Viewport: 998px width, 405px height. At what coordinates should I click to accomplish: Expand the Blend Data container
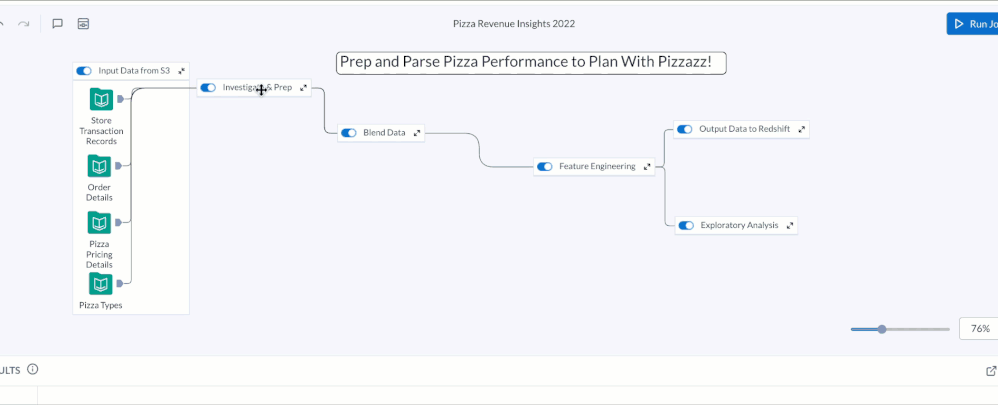tap(417, 132)
